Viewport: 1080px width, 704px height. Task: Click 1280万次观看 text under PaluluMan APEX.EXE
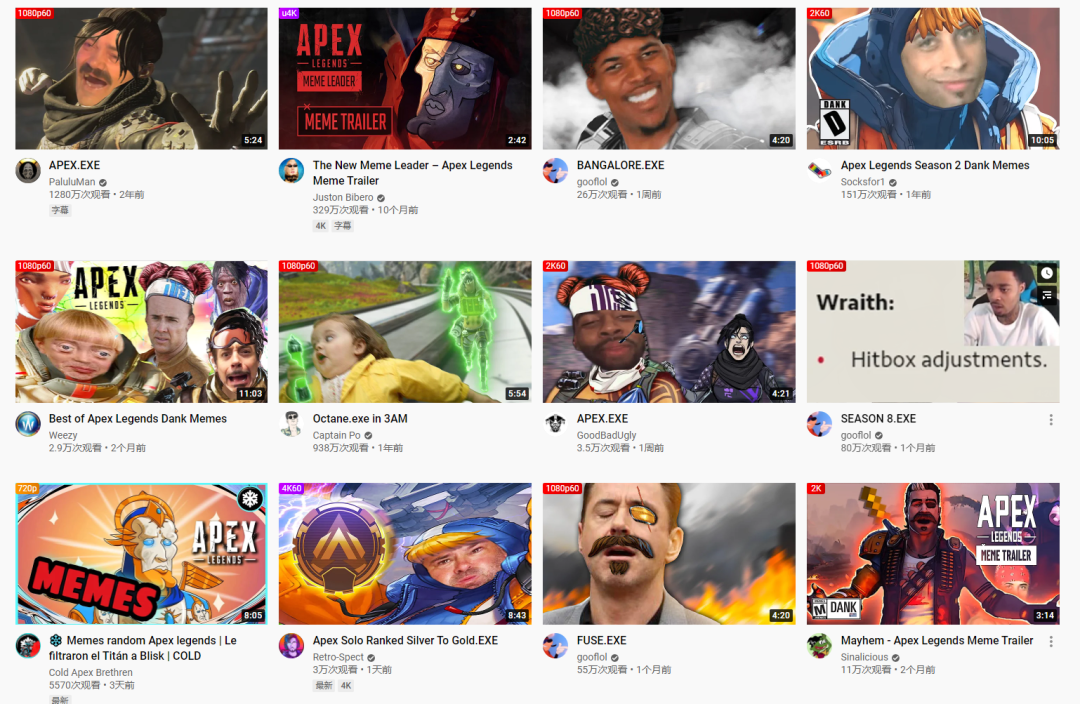coord(79,194)
